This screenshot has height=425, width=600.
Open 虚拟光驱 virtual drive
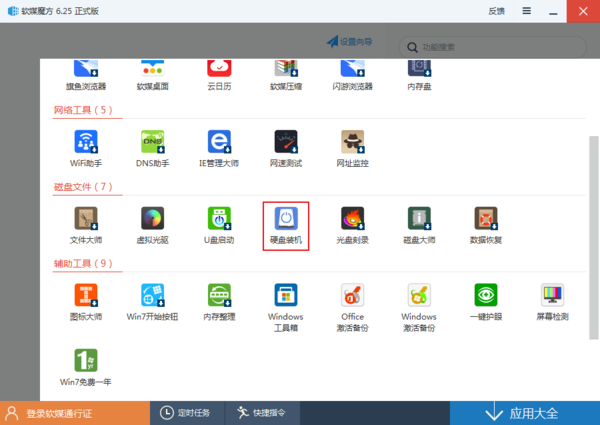click(153, 223)
